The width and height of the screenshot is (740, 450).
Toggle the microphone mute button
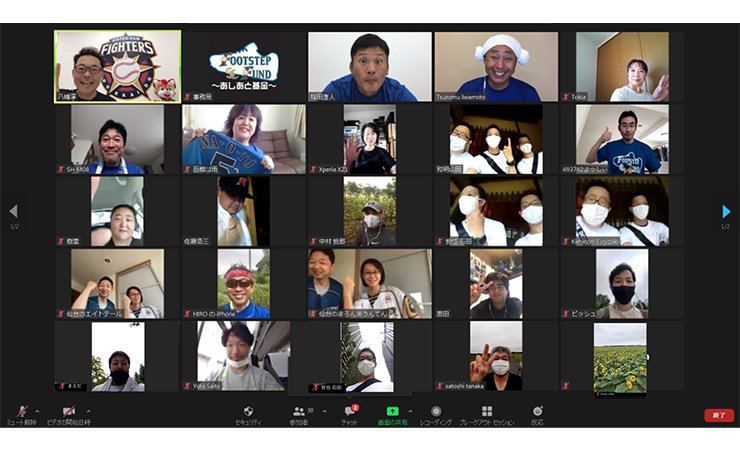21,411
